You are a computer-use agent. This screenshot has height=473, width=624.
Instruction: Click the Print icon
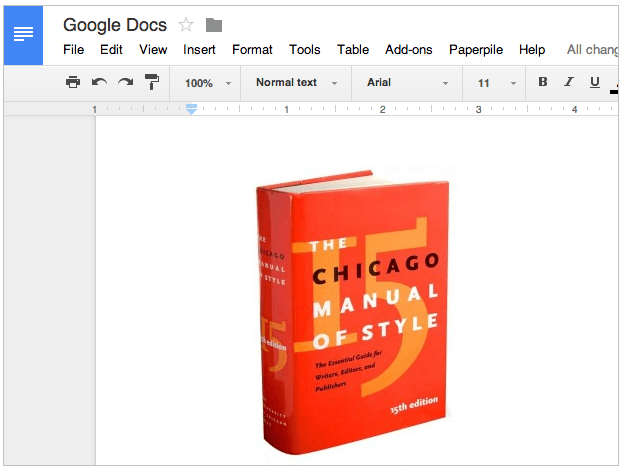click(73, 82)
